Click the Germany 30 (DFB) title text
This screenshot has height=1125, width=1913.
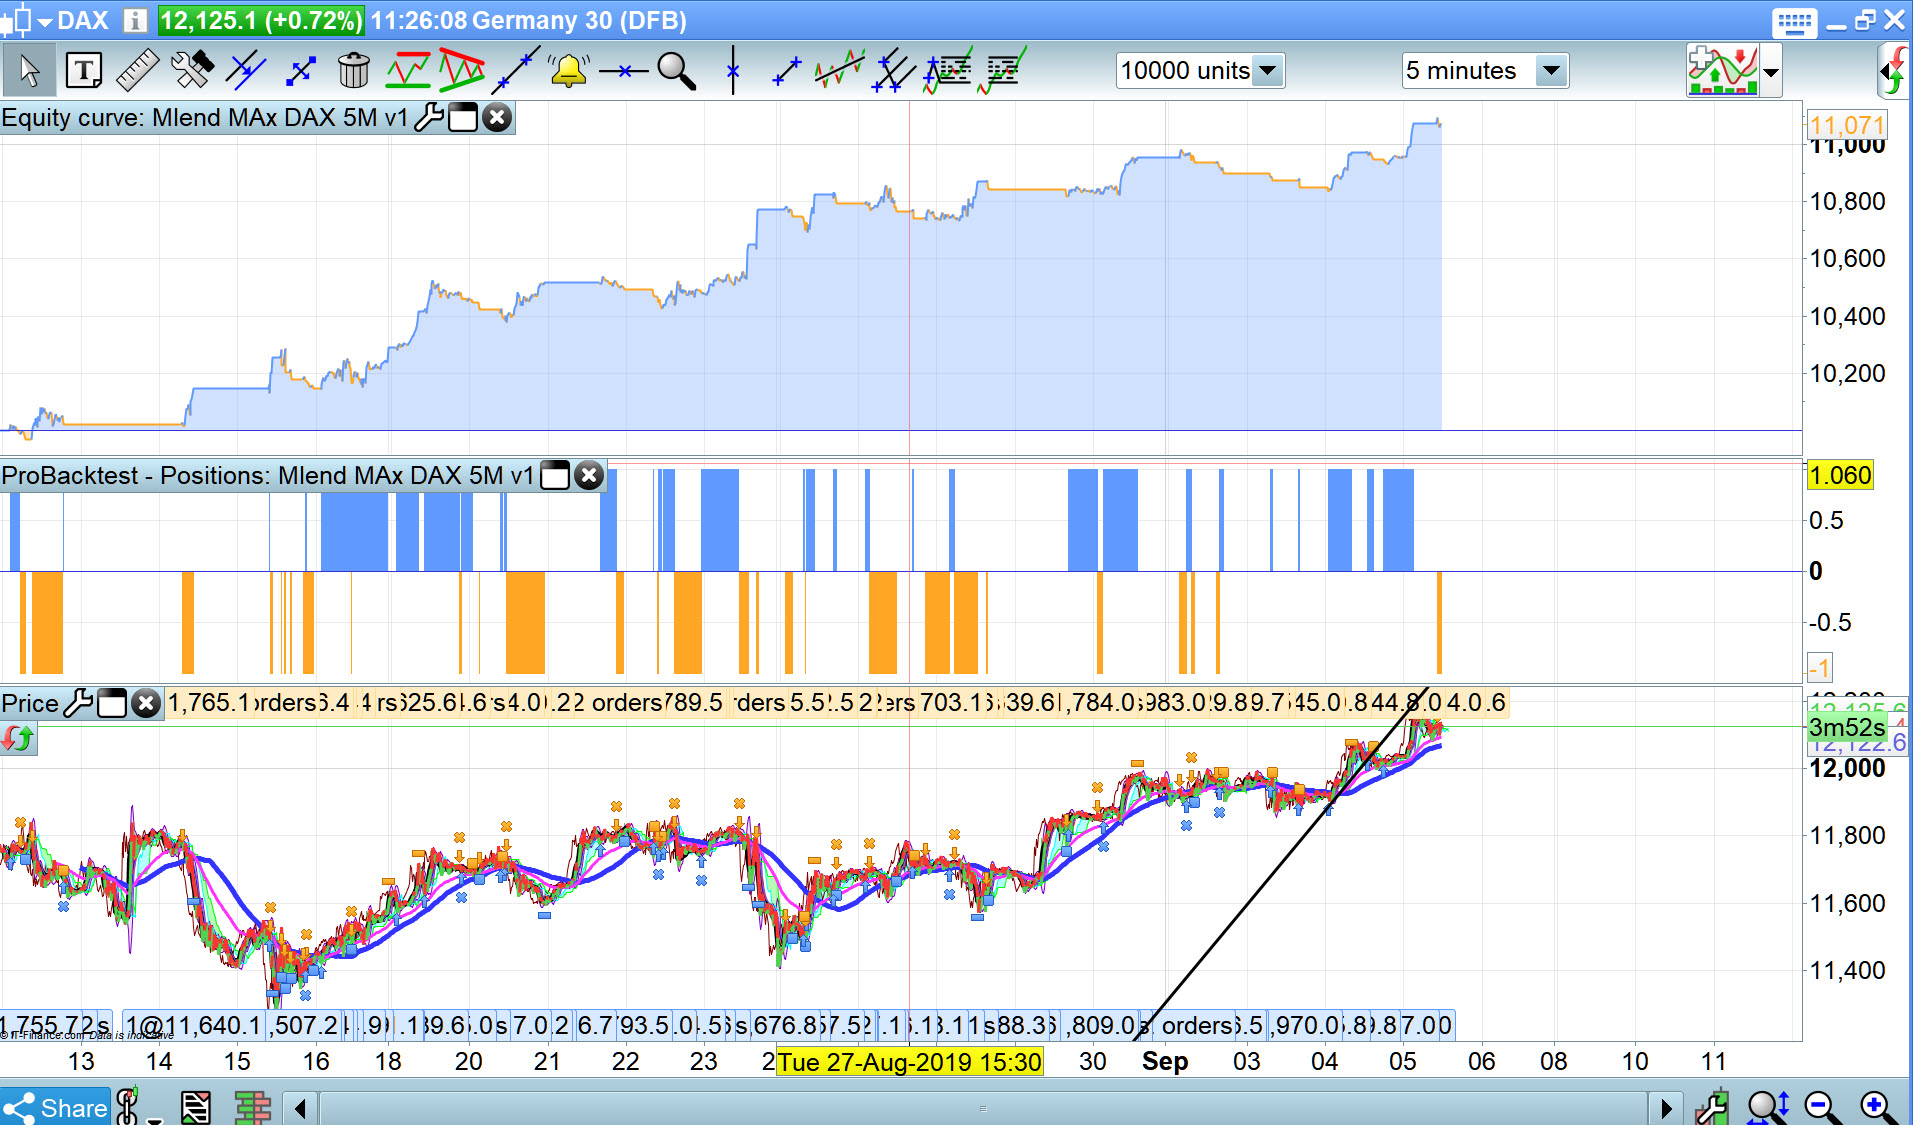point(579,20)
